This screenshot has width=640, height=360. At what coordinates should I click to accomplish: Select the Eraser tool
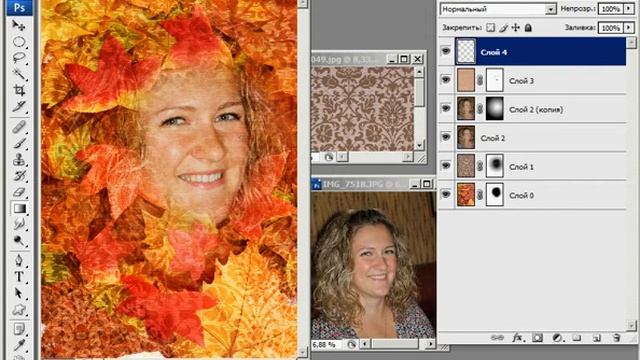pos(19,192)
